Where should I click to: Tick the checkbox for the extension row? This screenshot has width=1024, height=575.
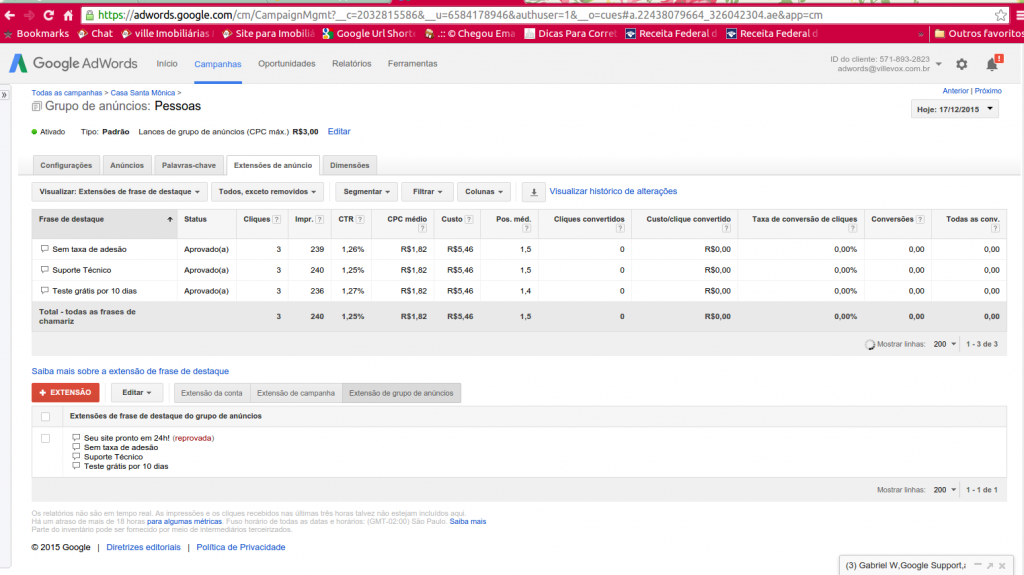click(x=45, y=438)
